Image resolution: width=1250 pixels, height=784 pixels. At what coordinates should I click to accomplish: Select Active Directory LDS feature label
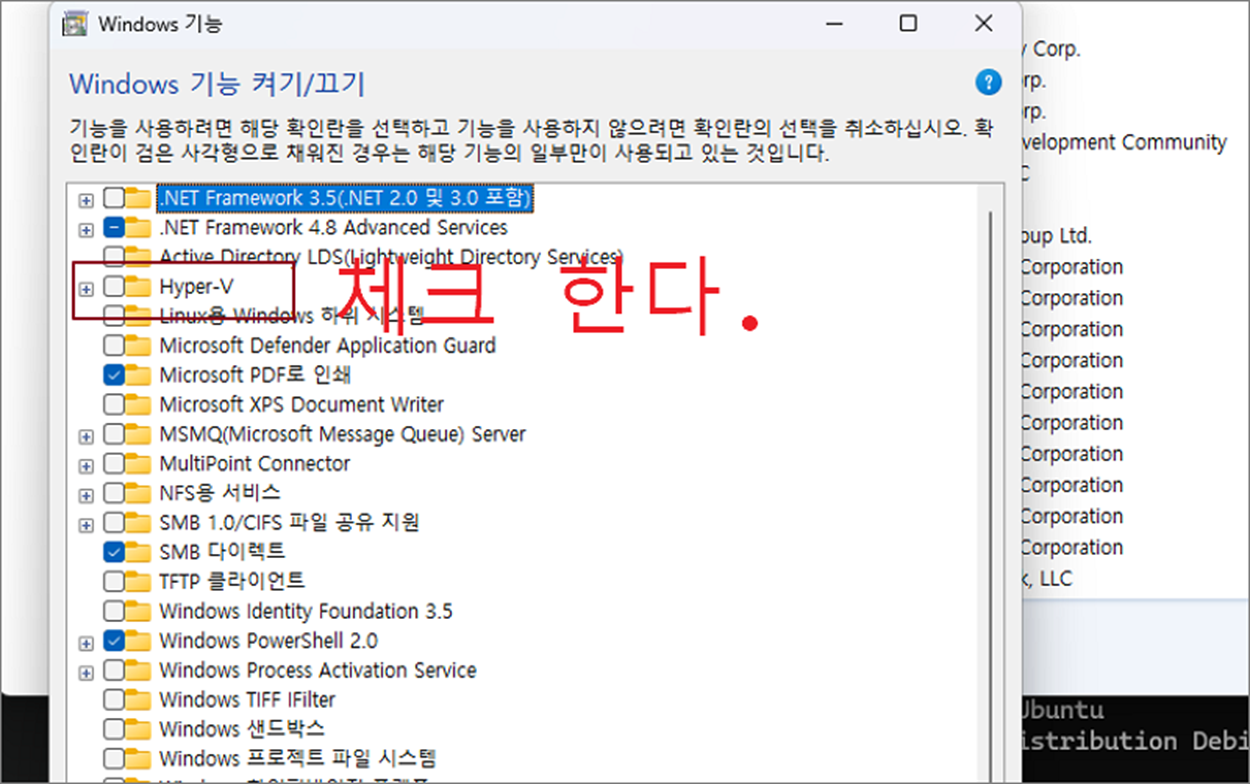(391, 258)
